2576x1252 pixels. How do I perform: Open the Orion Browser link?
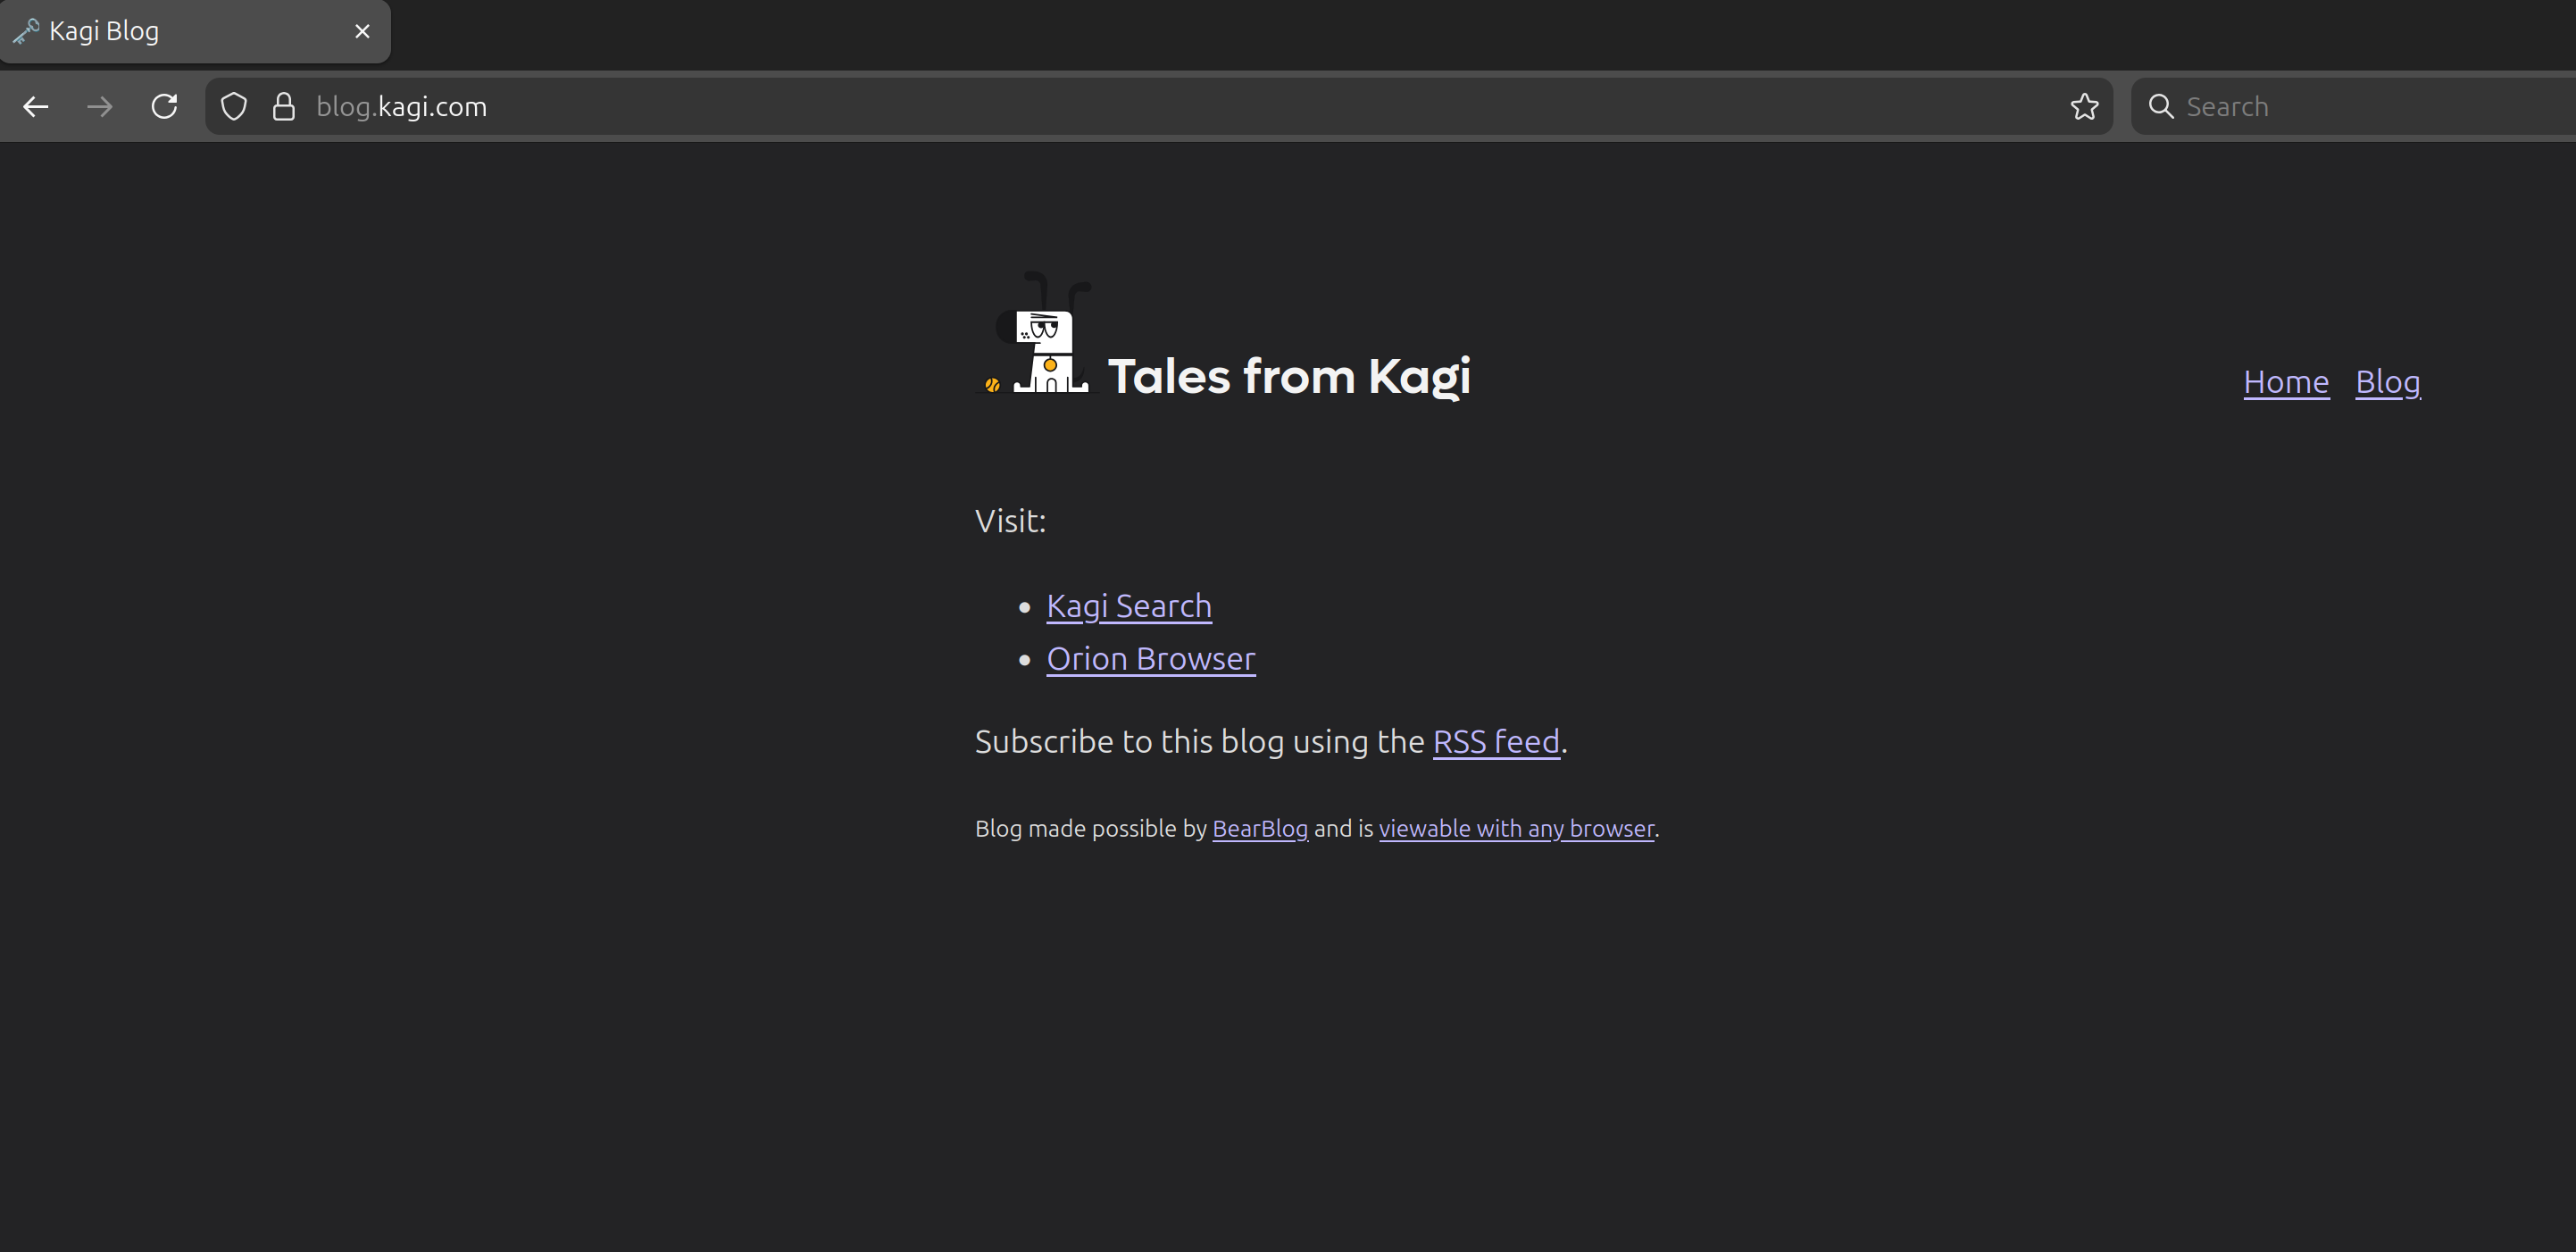(x=1150, y=659)
